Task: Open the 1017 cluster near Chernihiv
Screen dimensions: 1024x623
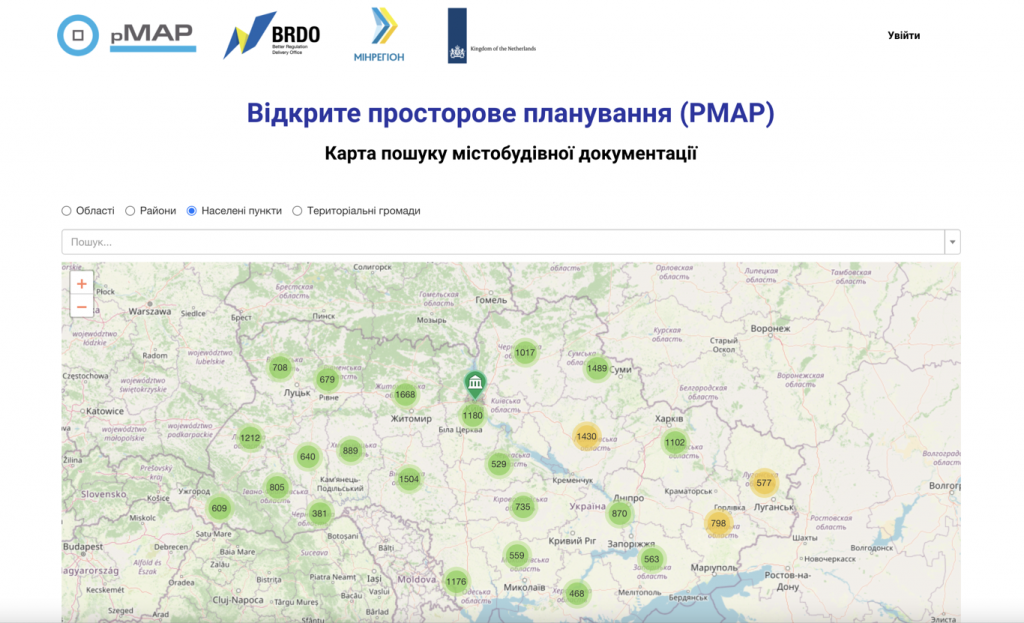Action: [x=524, y=352]
